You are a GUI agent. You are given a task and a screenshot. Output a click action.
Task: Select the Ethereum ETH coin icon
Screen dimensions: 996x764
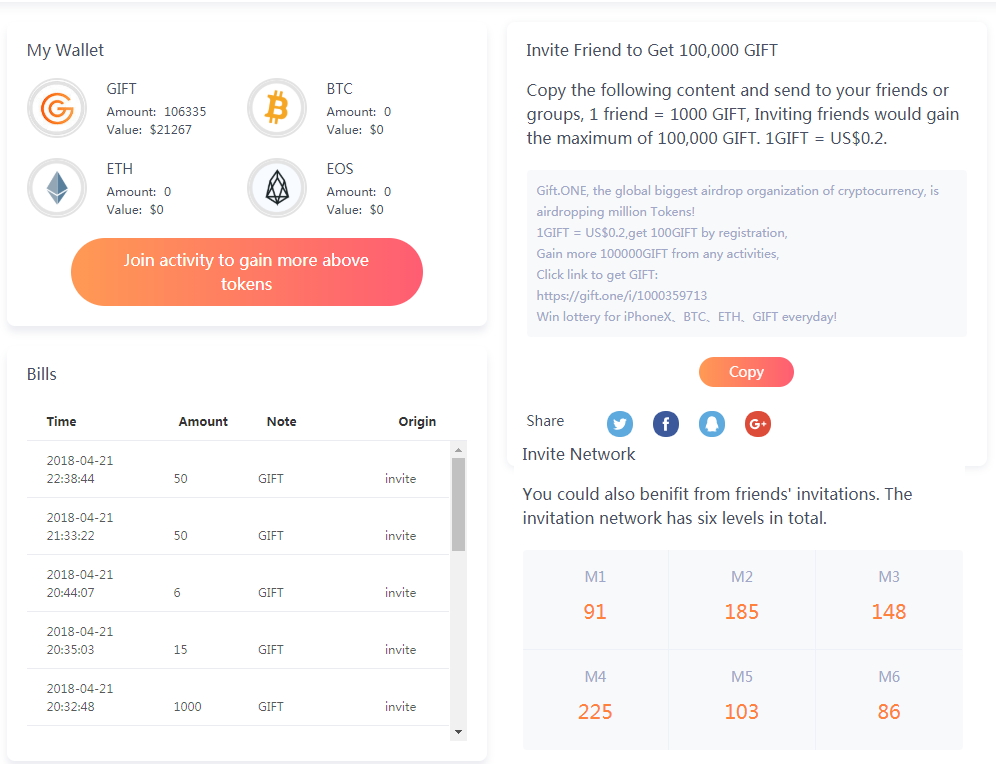coord(57,189)
